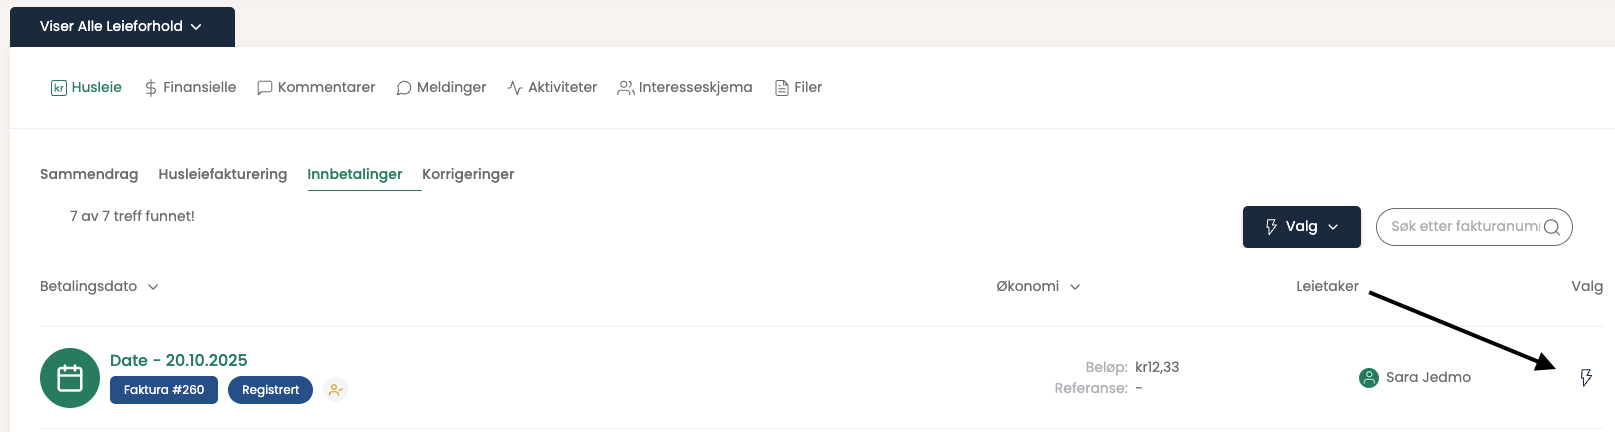Expand the Viser Alle Leieforhold dropdown
The height and width of the screenshot is (432, 1615).
point(122,26)
